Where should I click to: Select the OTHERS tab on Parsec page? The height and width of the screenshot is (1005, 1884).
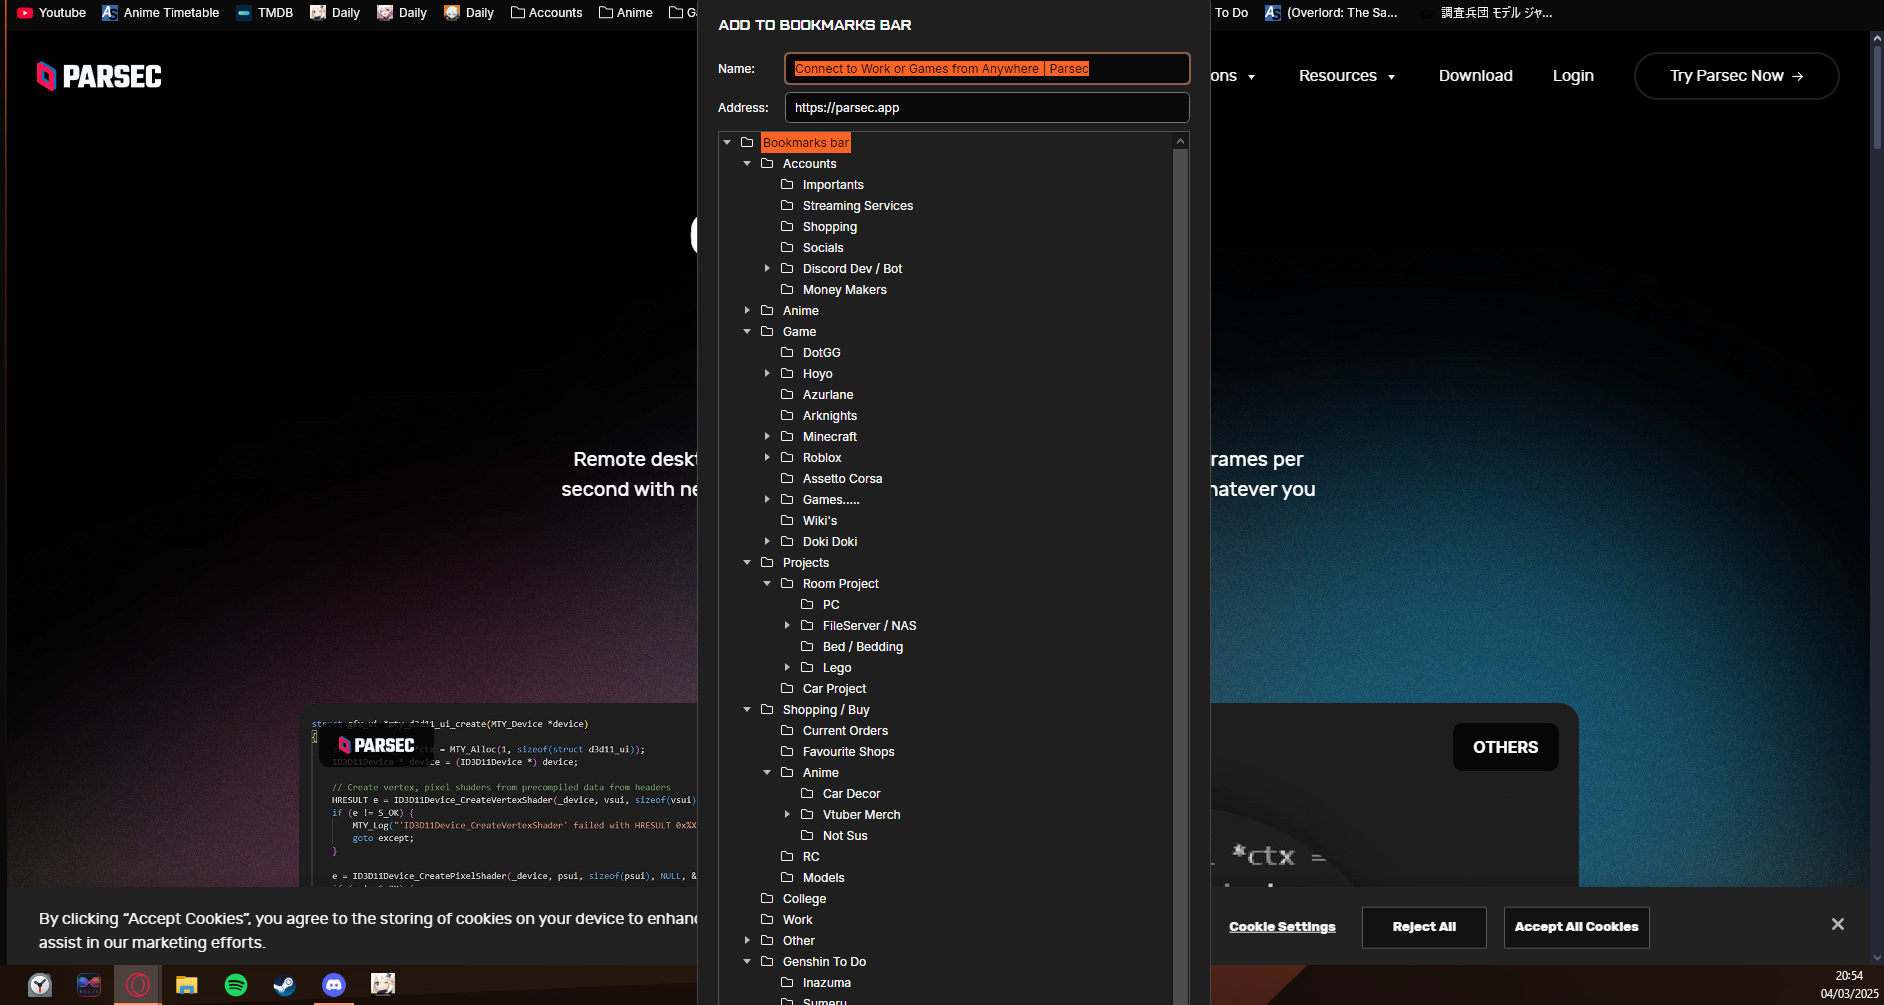pos(1505,747)
